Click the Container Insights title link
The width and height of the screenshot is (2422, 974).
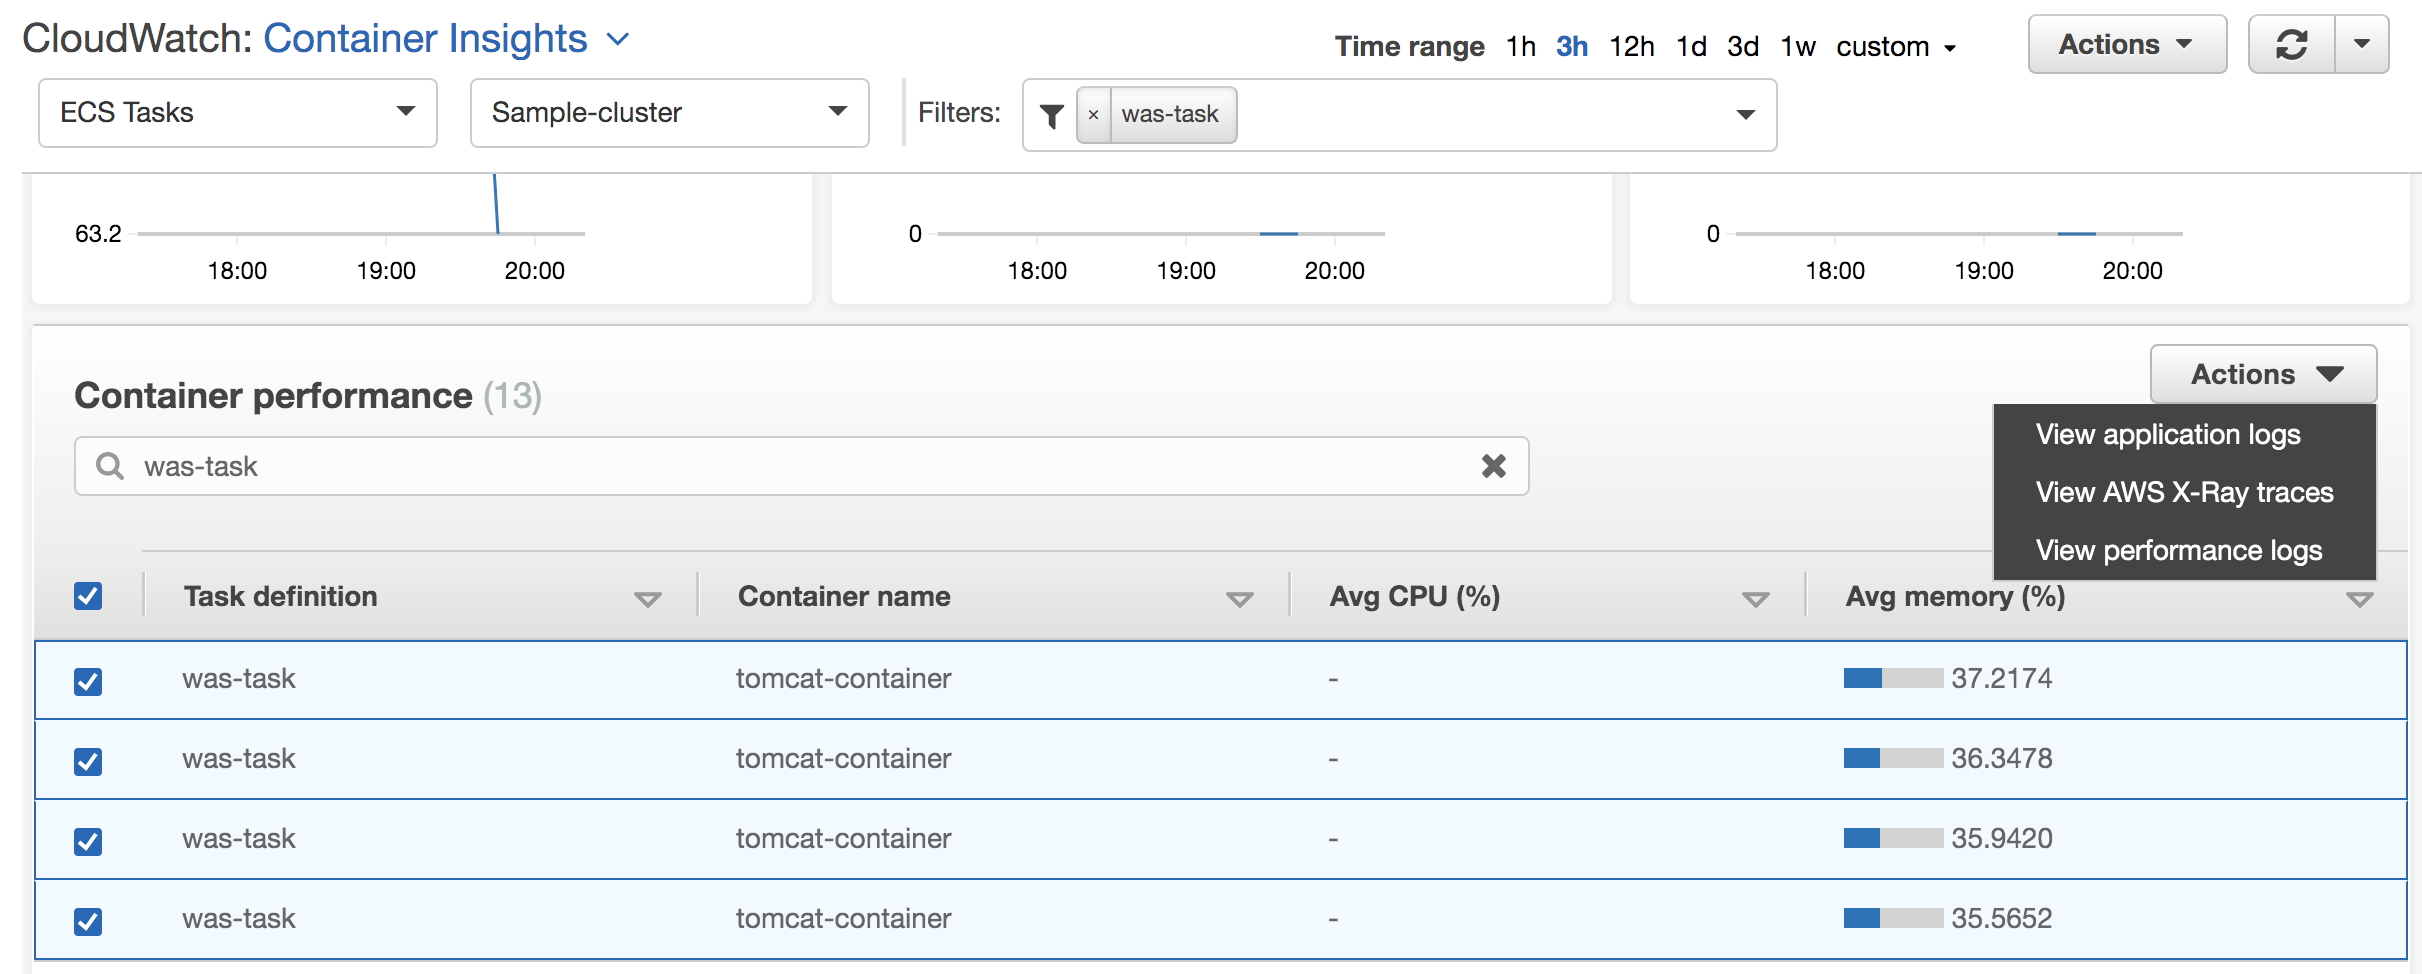tap(425, 39)
